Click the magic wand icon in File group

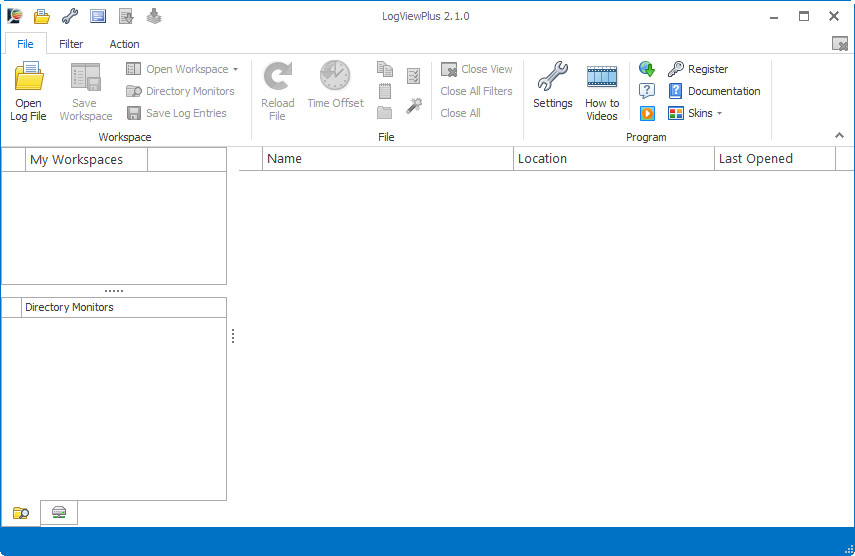pos(414,106)
